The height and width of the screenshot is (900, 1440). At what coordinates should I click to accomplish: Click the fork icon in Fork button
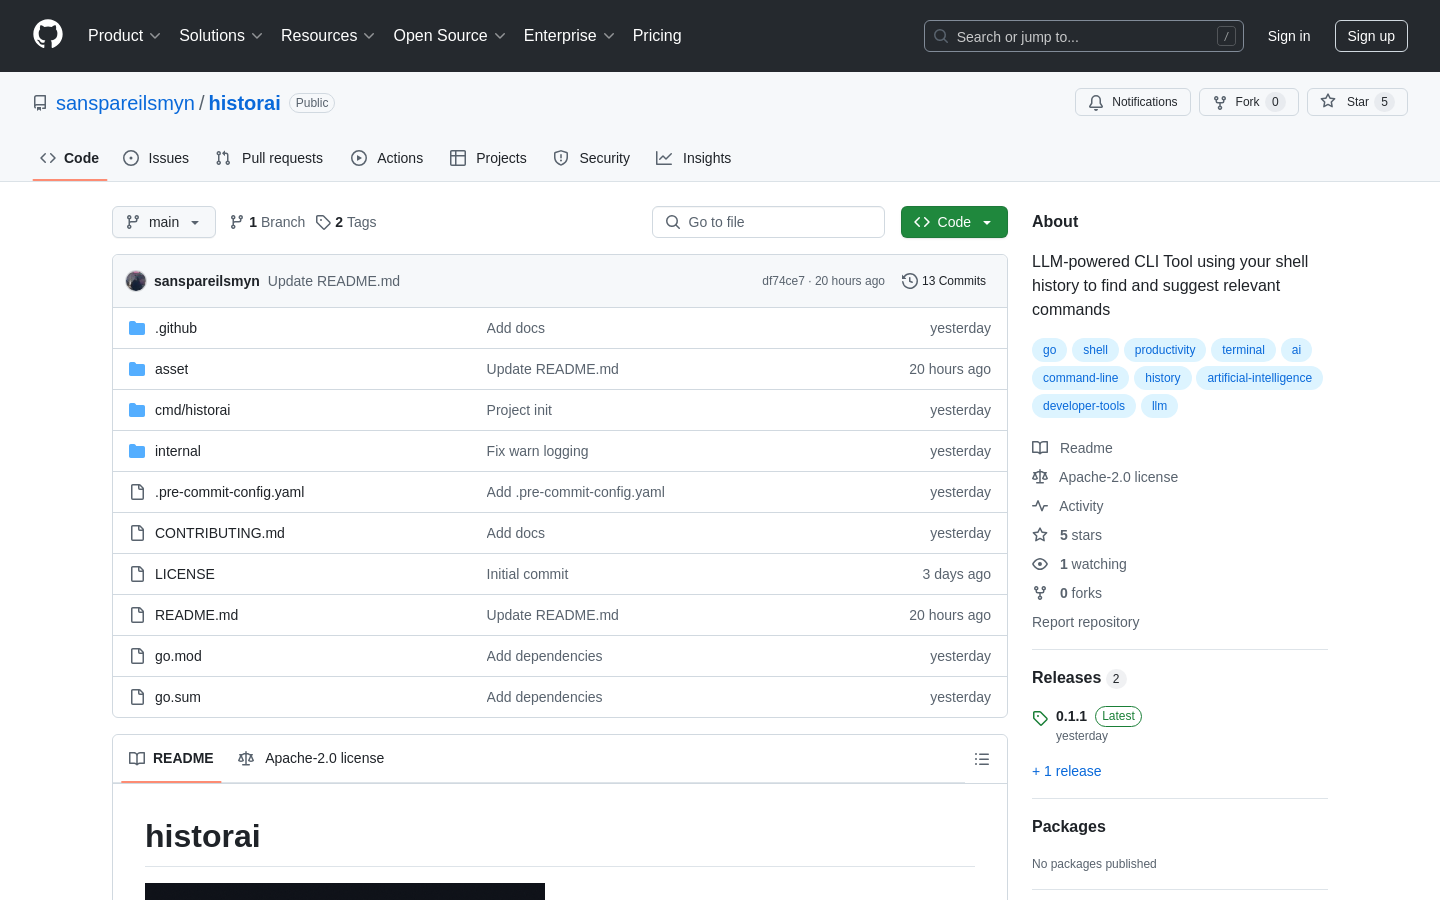(1220, 102)
